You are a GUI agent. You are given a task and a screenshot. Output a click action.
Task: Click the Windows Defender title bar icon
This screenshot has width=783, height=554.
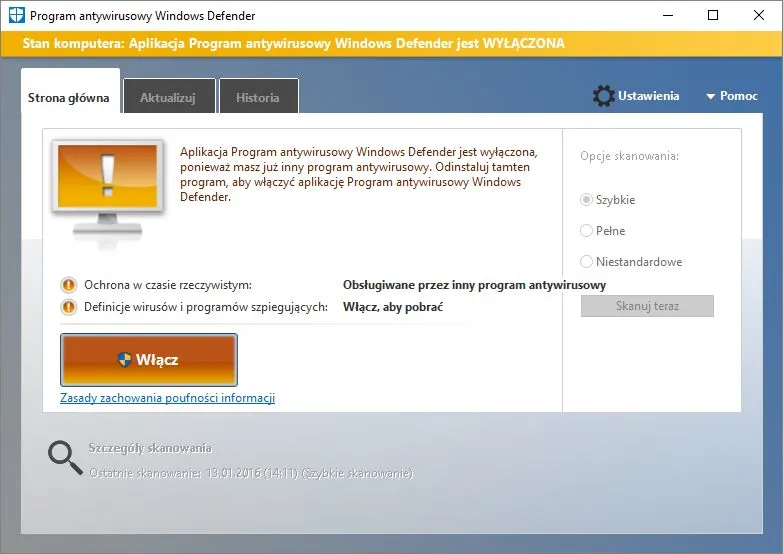[x=14, y=16]
